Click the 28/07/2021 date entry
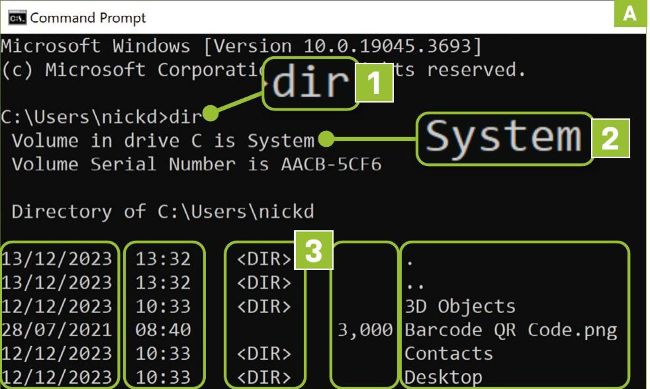Viewport: 650px width, 389px height. pos(57,330)
